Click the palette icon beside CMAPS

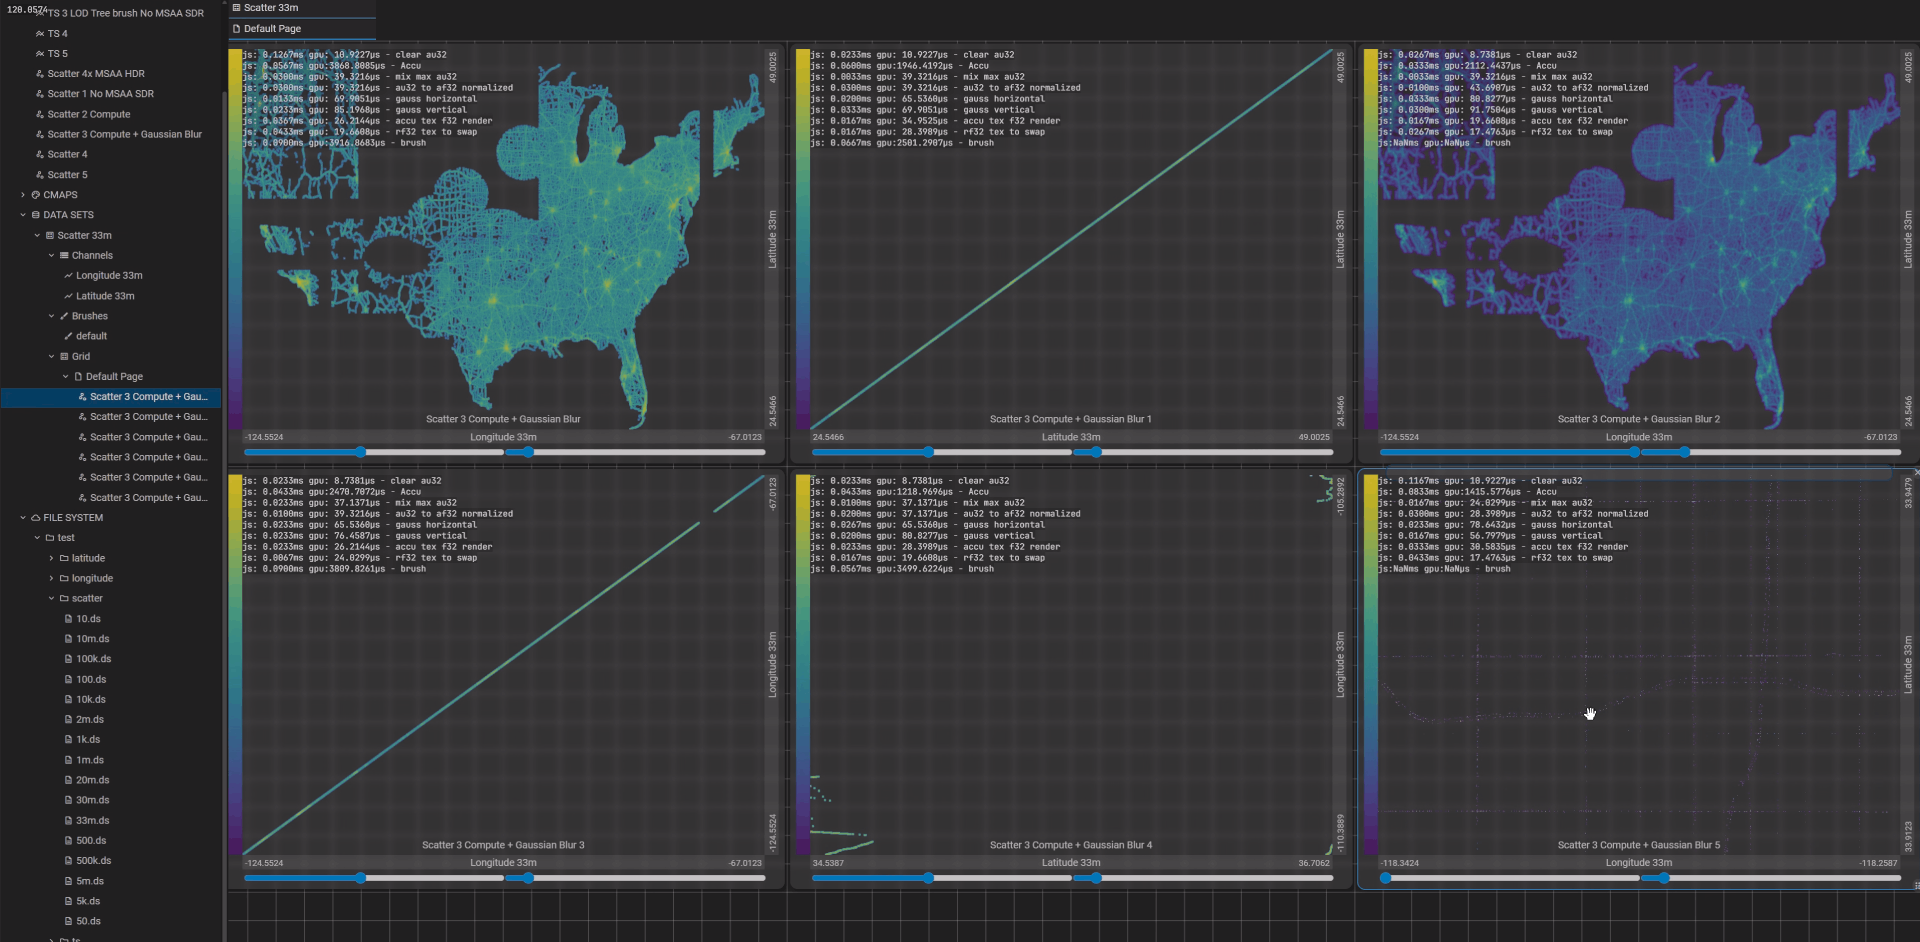pos(36,195)
